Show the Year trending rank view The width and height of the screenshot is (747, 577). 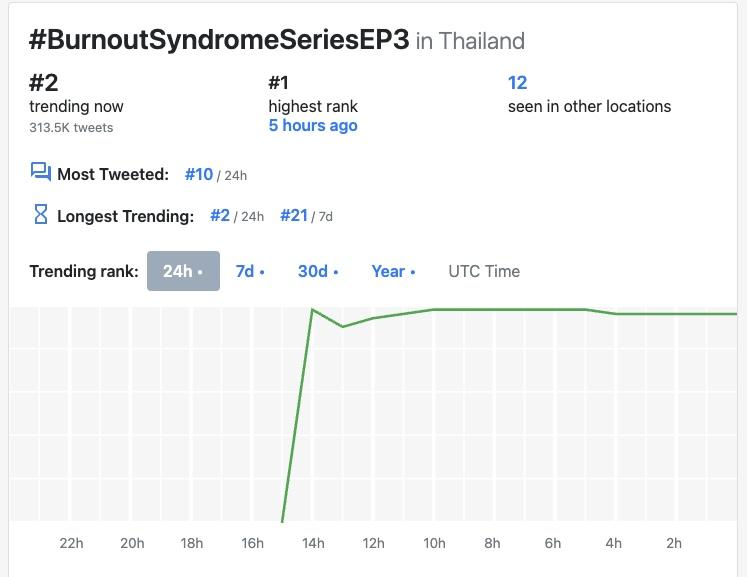coord(393,271)
